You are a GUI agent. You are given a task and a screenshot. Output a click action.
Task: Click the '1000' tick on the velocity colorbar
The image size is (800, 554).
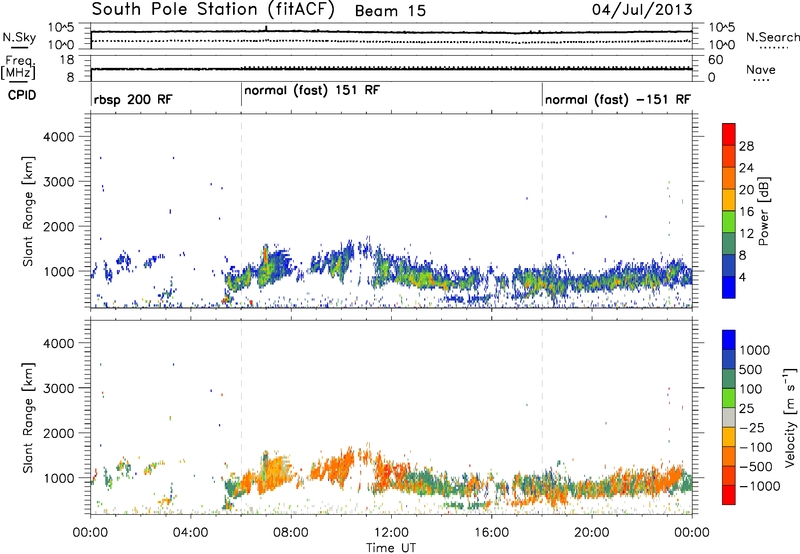click(755, 350)
